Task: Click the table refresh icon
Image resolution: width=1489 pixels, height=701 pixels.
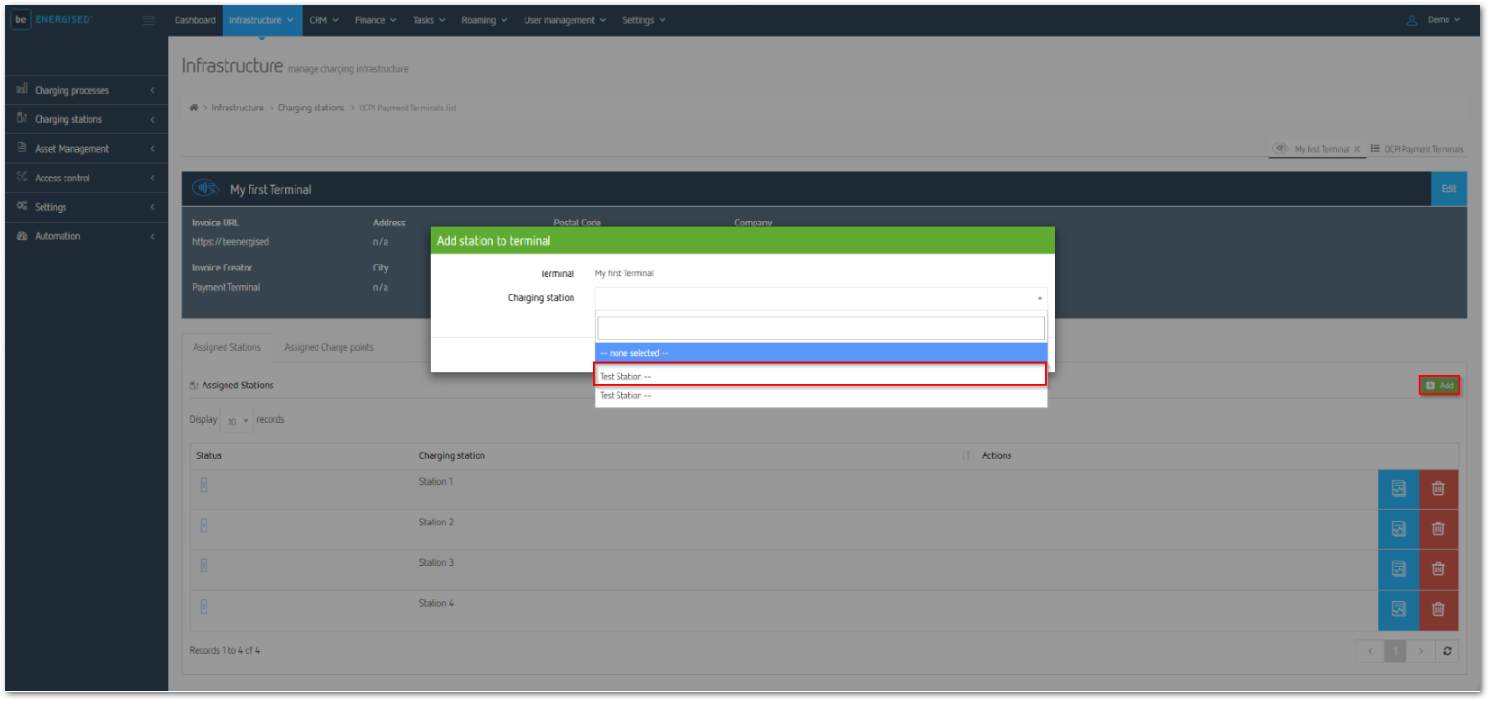Action: point(1446,651)
